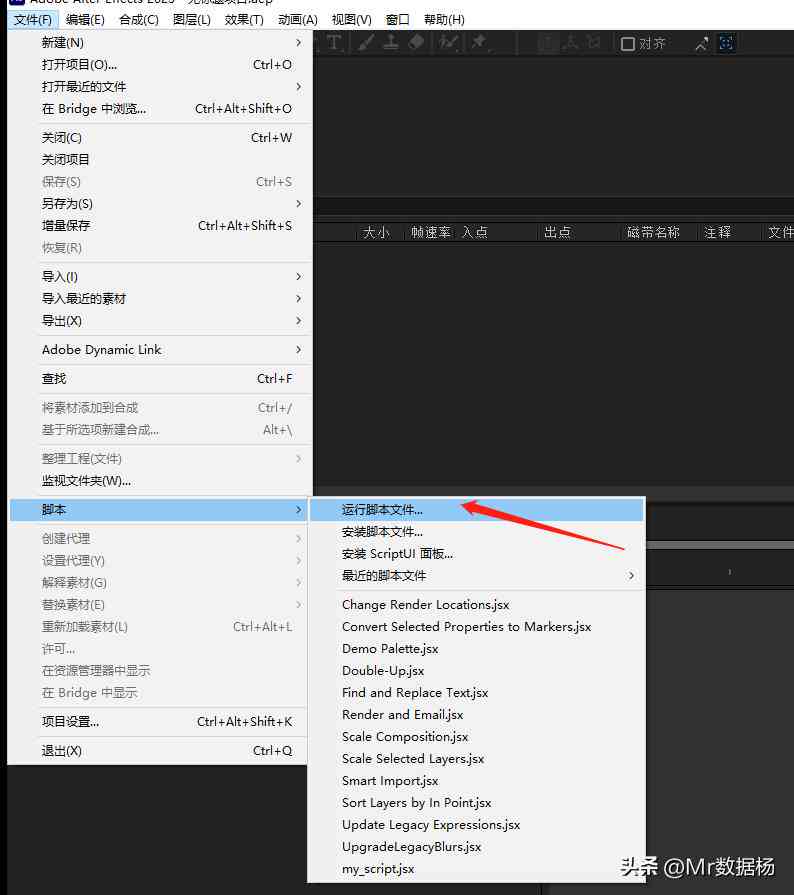Expand the 脚本 submenu

(159, 510)
